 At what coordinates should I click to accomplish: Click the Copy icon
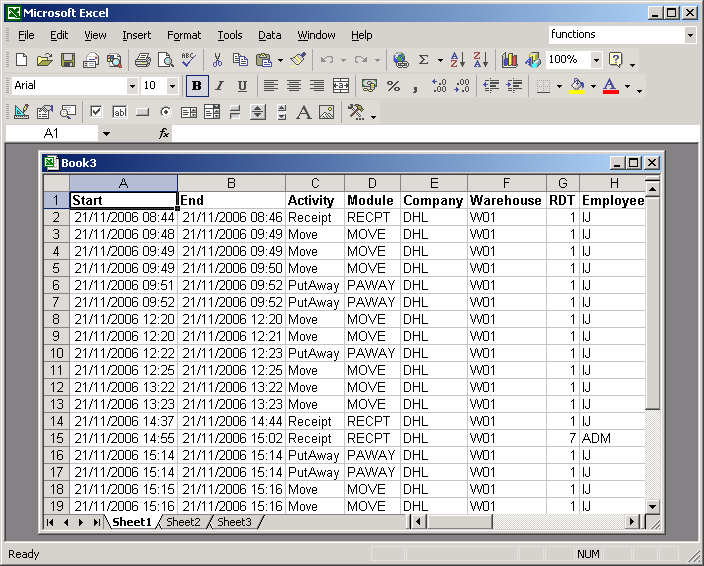click(x=240, y=60)
